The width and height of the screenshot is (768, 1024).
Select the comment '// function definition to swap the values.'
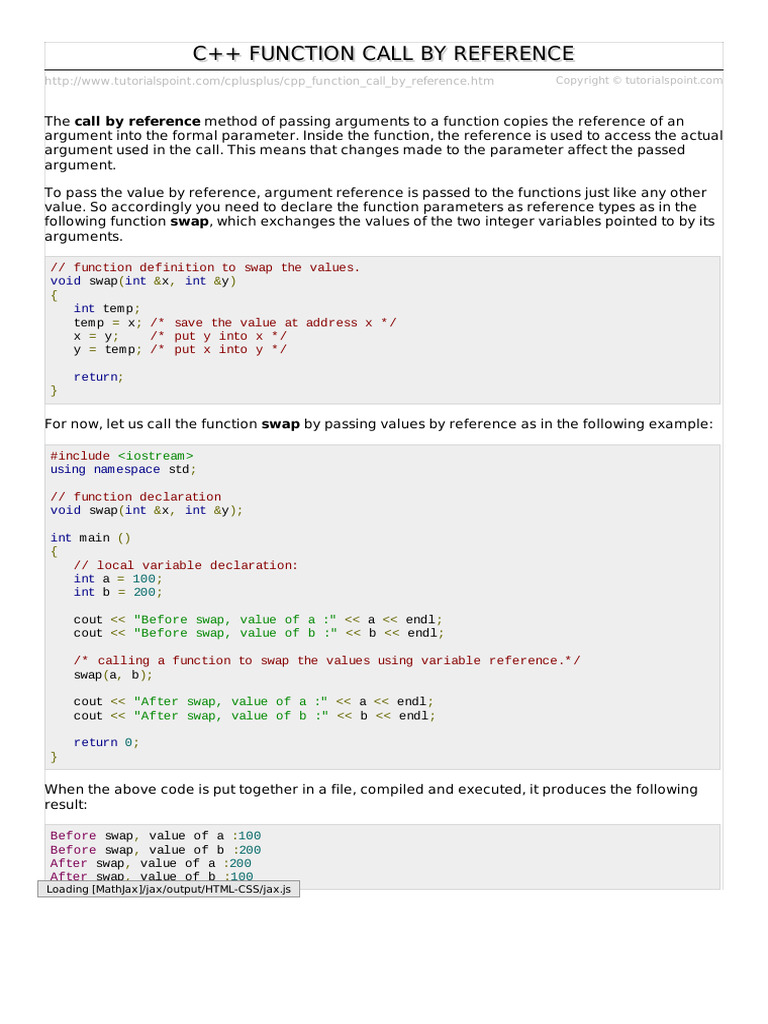[205, 267]
